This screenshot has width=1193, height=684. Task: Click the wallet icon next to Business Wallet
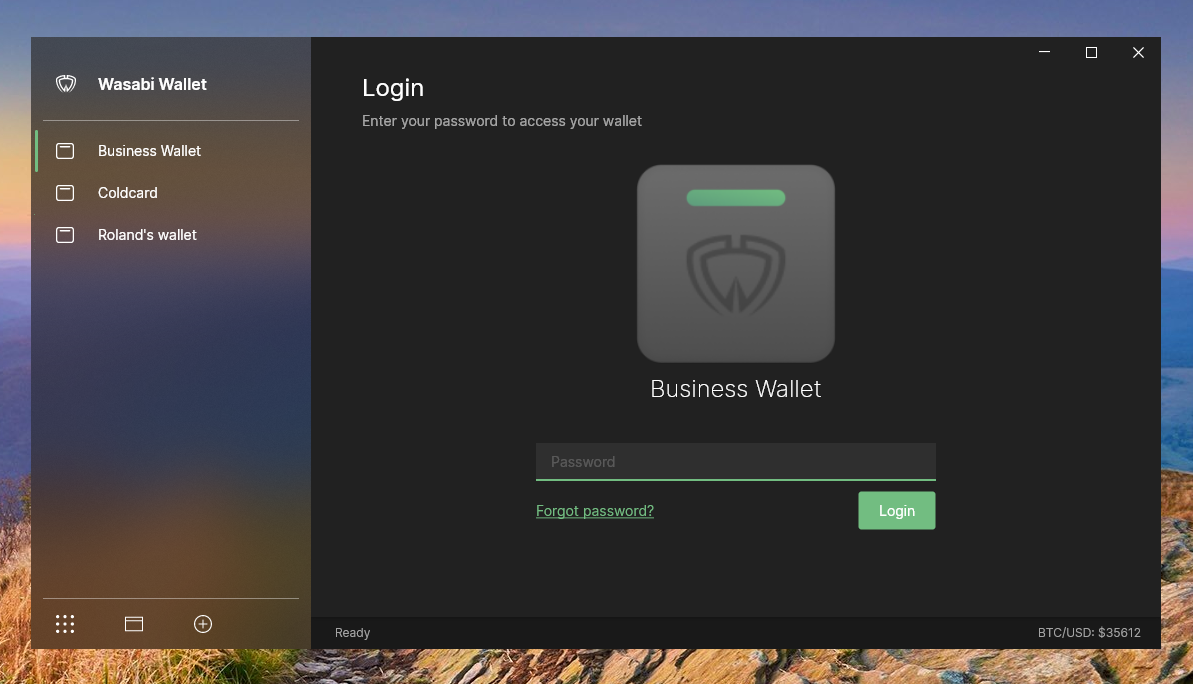[65, 151]
